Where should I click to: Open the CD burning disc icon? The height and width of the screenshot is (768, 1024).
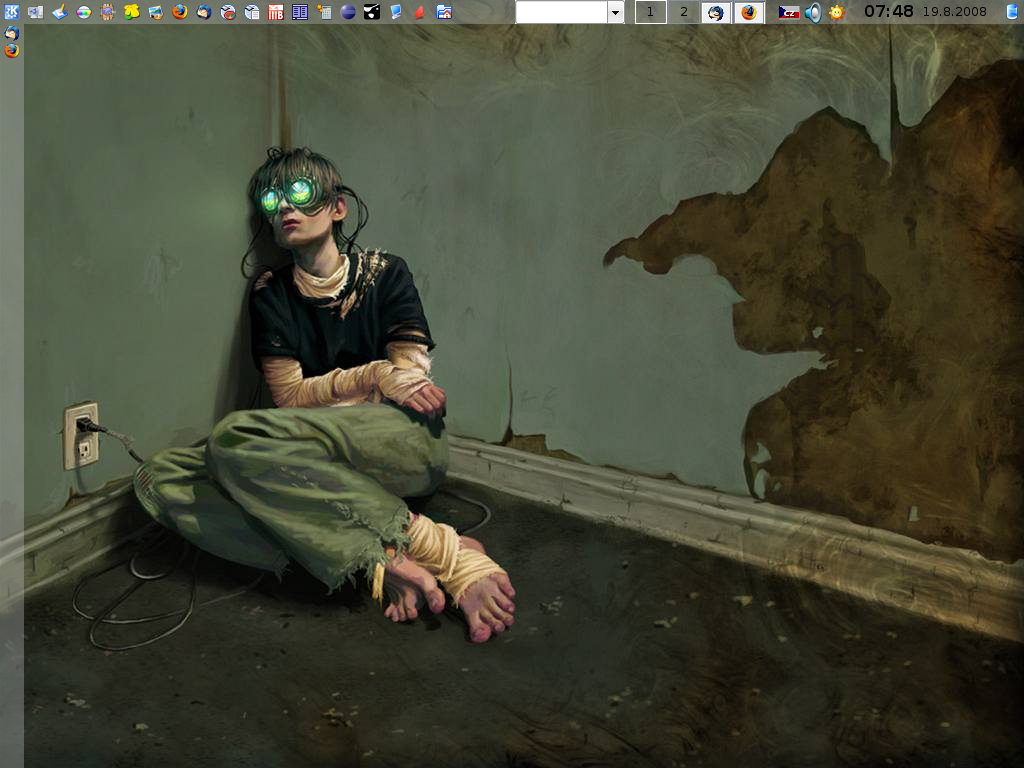(x=228, y=12)
